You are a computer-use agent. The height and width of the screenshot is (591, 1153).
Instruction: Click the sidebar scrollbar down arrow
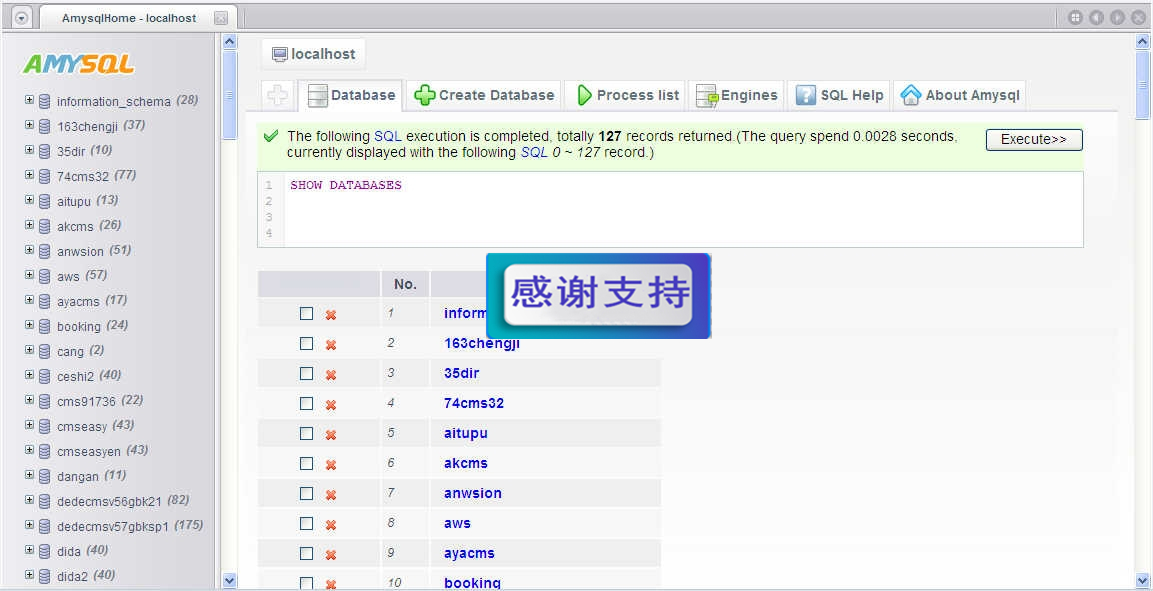(x=229, y=581)
